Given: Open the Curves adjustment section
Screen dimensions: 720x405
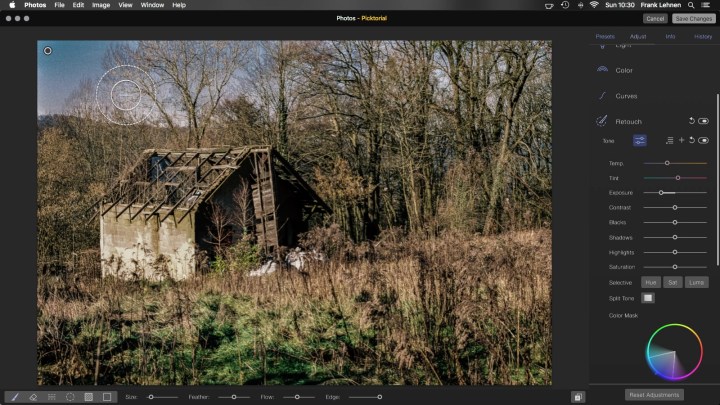Looking at the screenshot, I should 626,96.
